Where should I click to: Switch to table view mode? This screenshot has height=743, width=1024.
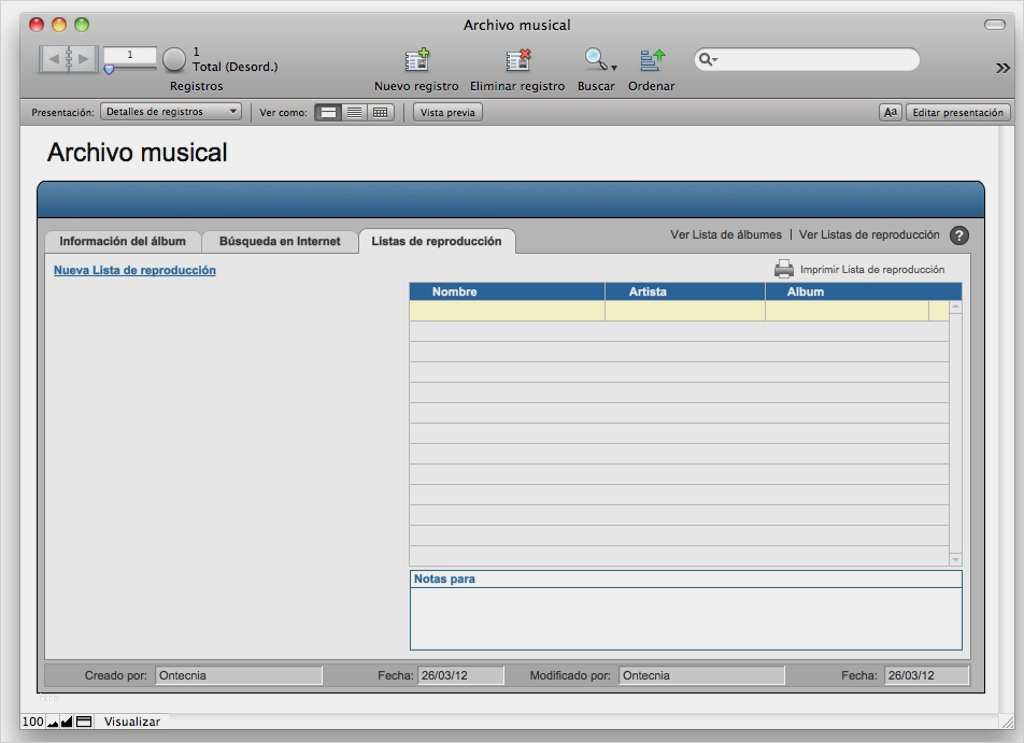[x=380, y=112]
